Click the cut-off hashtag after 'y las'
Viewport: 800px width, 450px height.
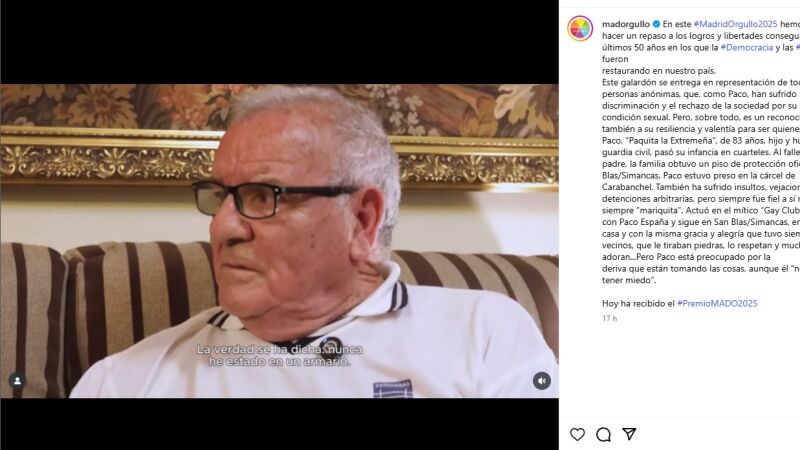797,47
